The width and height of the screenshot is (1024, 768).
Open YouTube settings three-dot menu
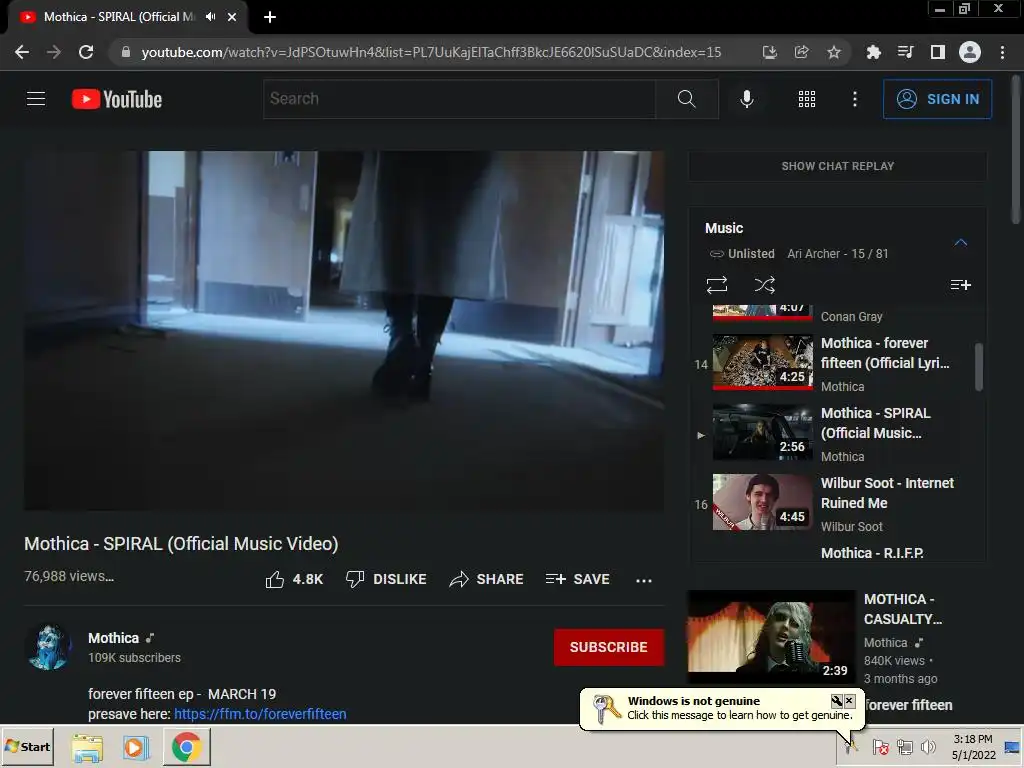854,99
